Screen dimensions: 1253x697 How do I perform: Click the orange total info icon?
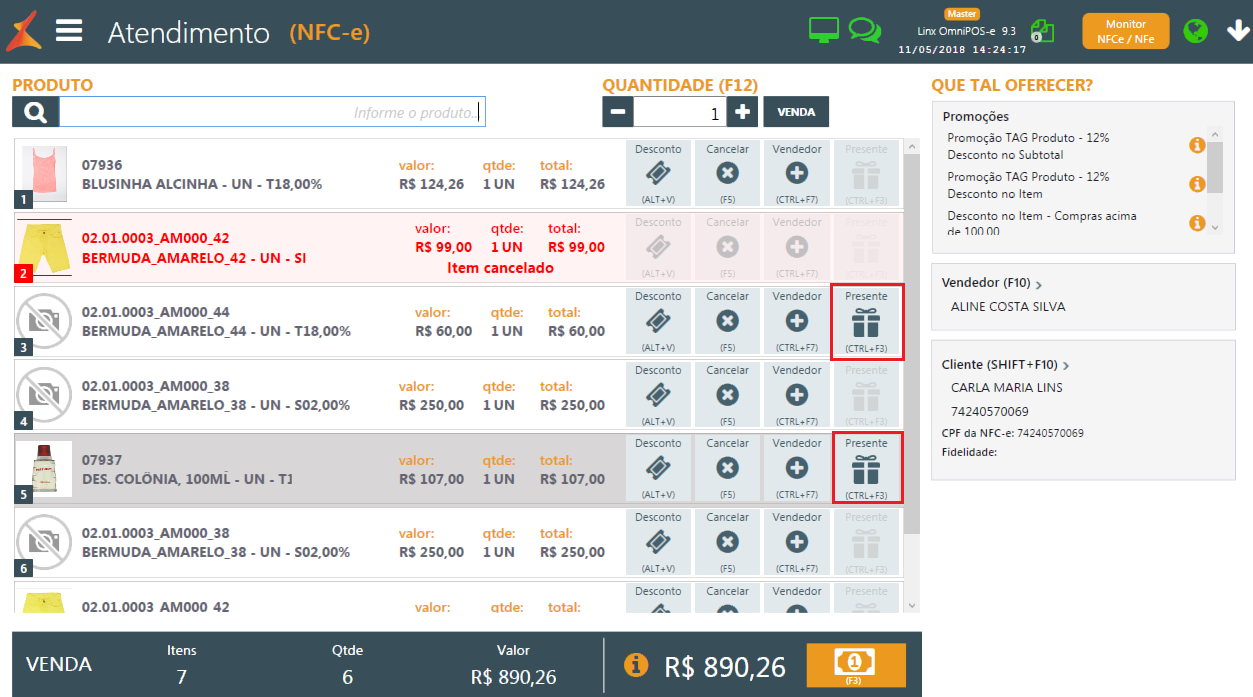tap(636, 665)
